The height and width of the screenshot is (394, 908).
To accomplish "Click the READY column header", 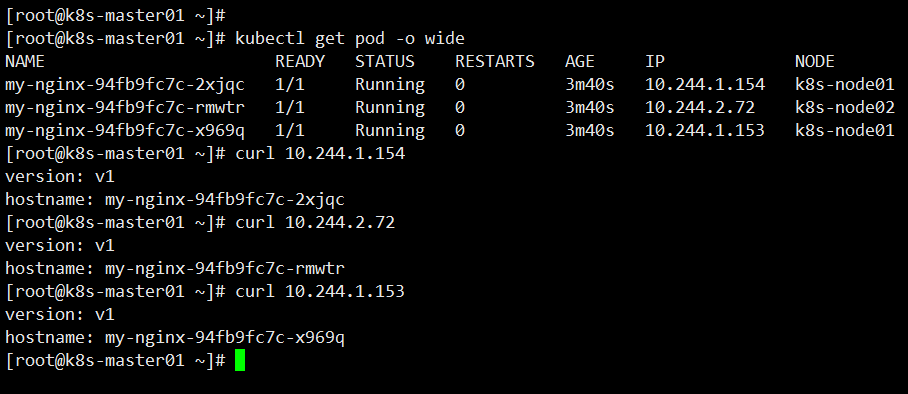I will coord(300,61).
